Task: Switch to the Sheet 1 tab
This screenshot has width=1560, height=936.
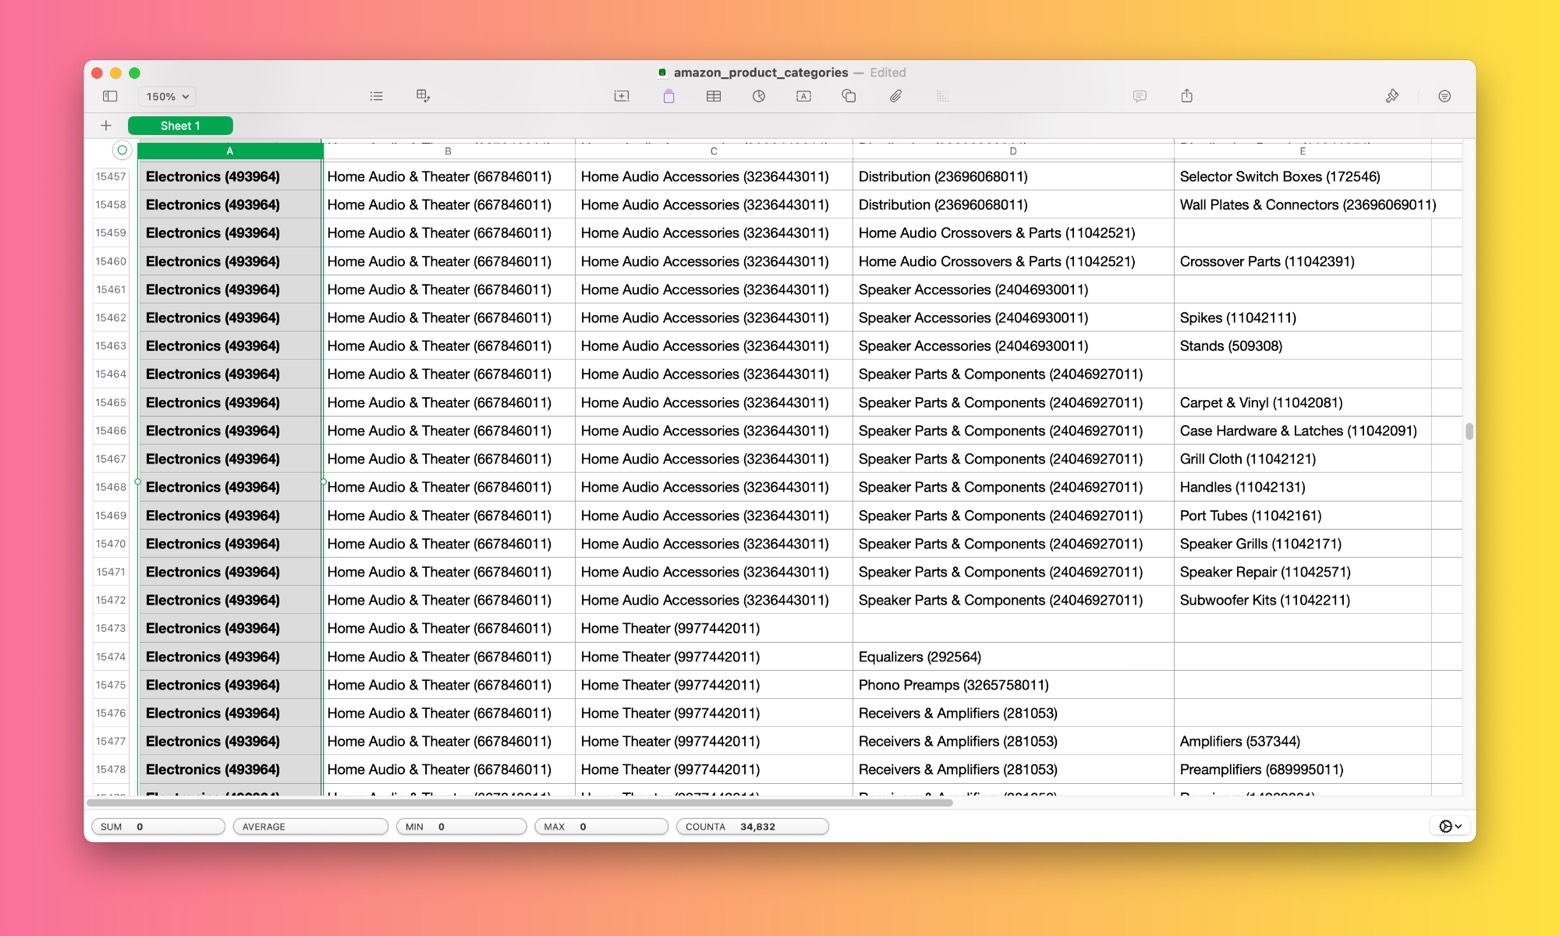Action: pos(180,126)
